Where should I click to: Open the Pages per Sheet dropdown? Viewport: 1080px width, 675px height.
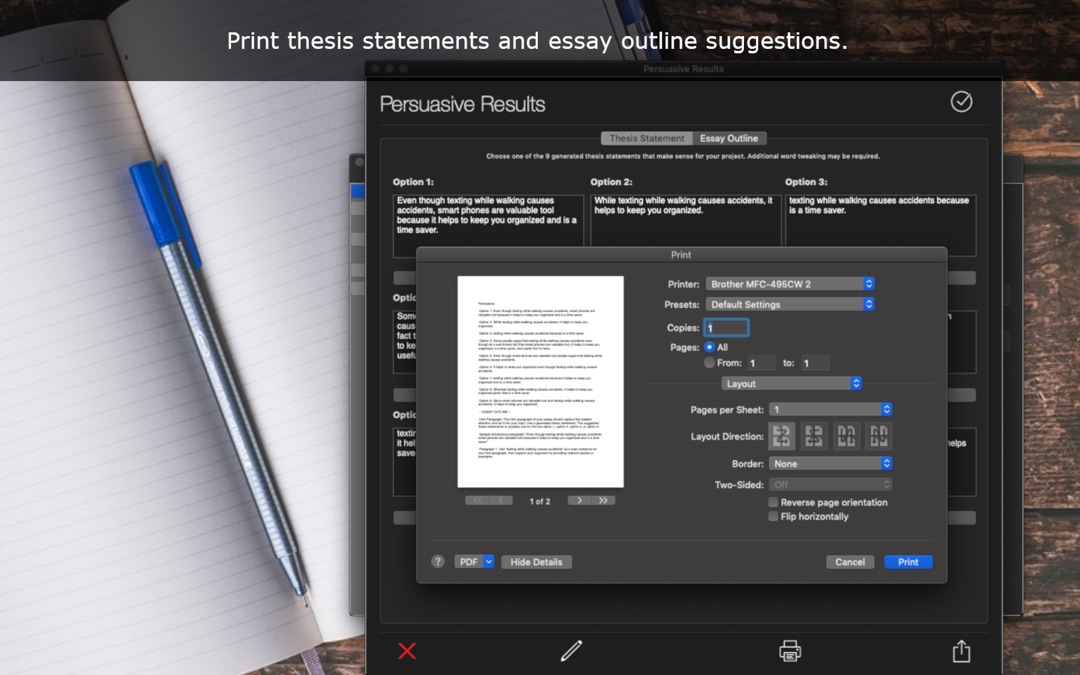(831, 409)
